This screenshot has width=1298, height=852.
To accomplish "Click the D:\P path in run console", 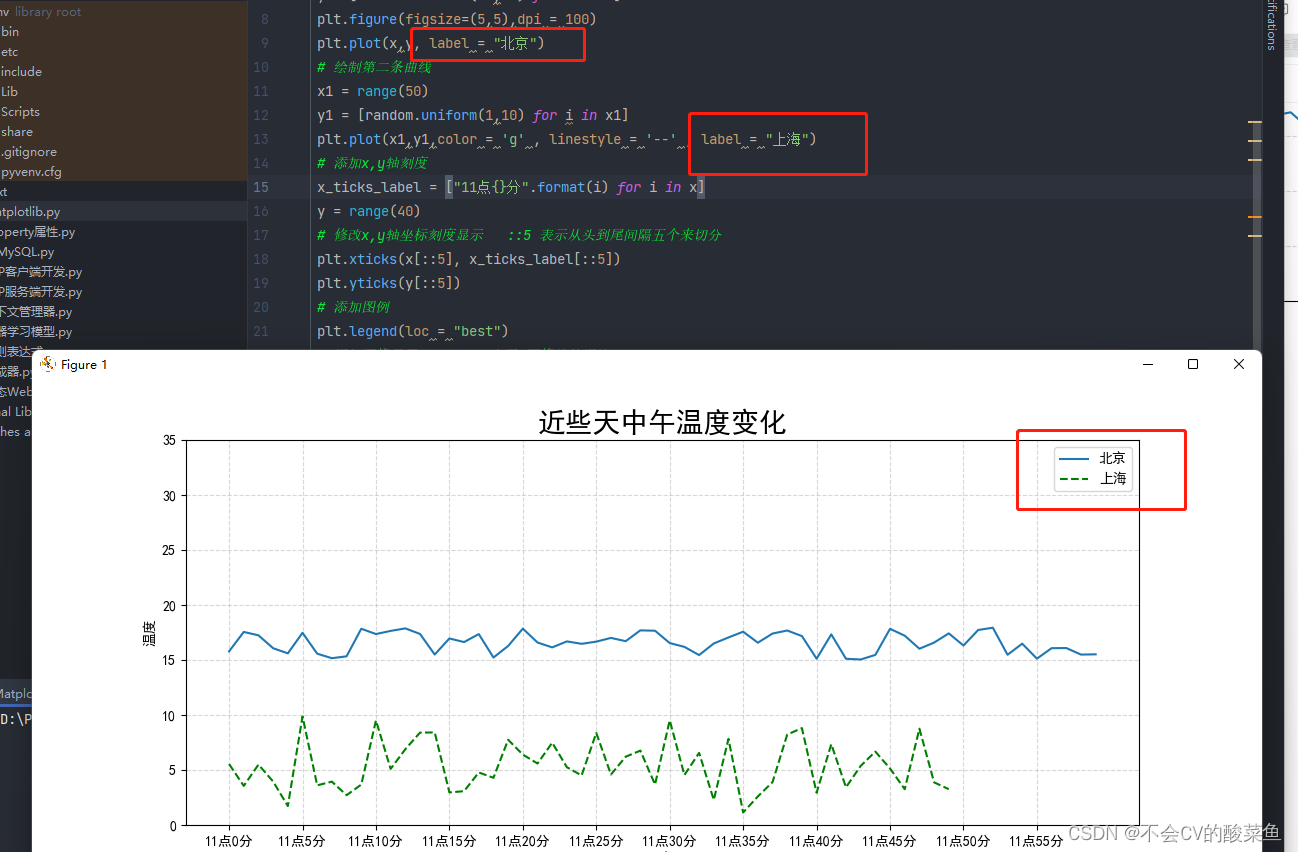I will [x=14, y=718].
